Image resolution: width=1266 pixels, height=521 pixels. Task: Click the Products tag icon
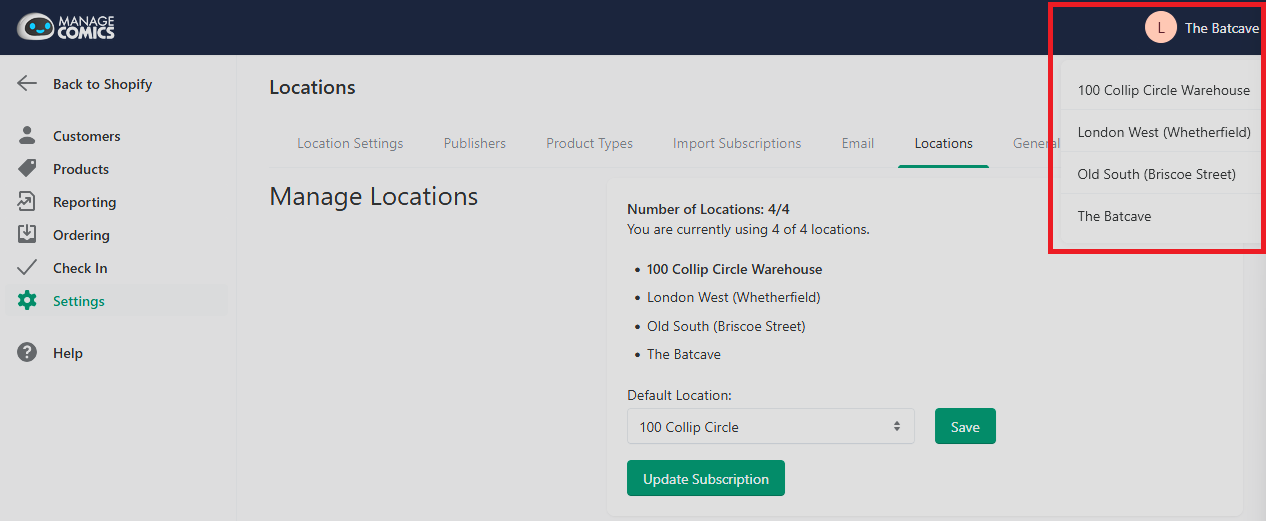[27, 169]
